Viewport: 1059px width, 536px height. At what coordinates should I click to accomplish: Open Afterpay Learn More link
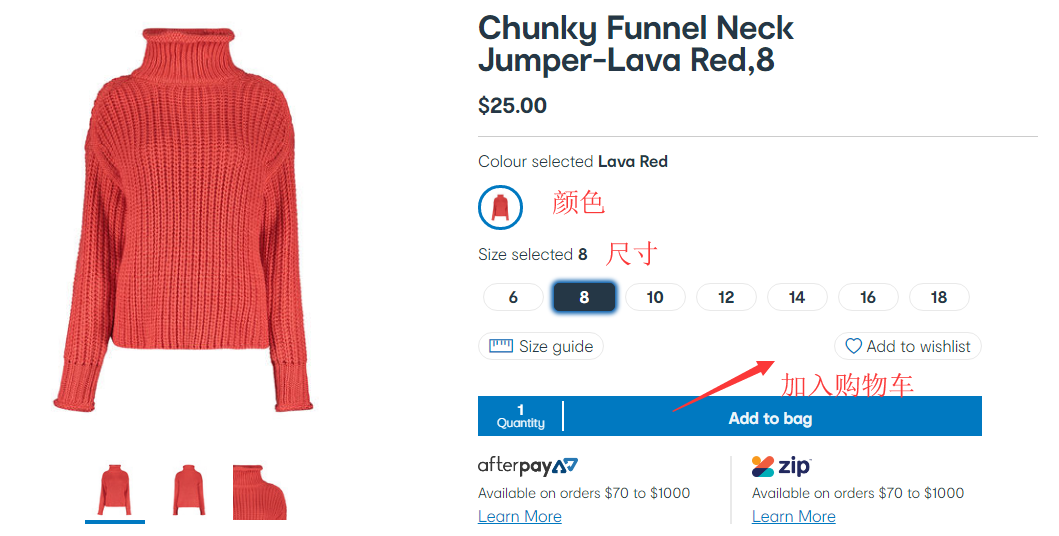520,516
